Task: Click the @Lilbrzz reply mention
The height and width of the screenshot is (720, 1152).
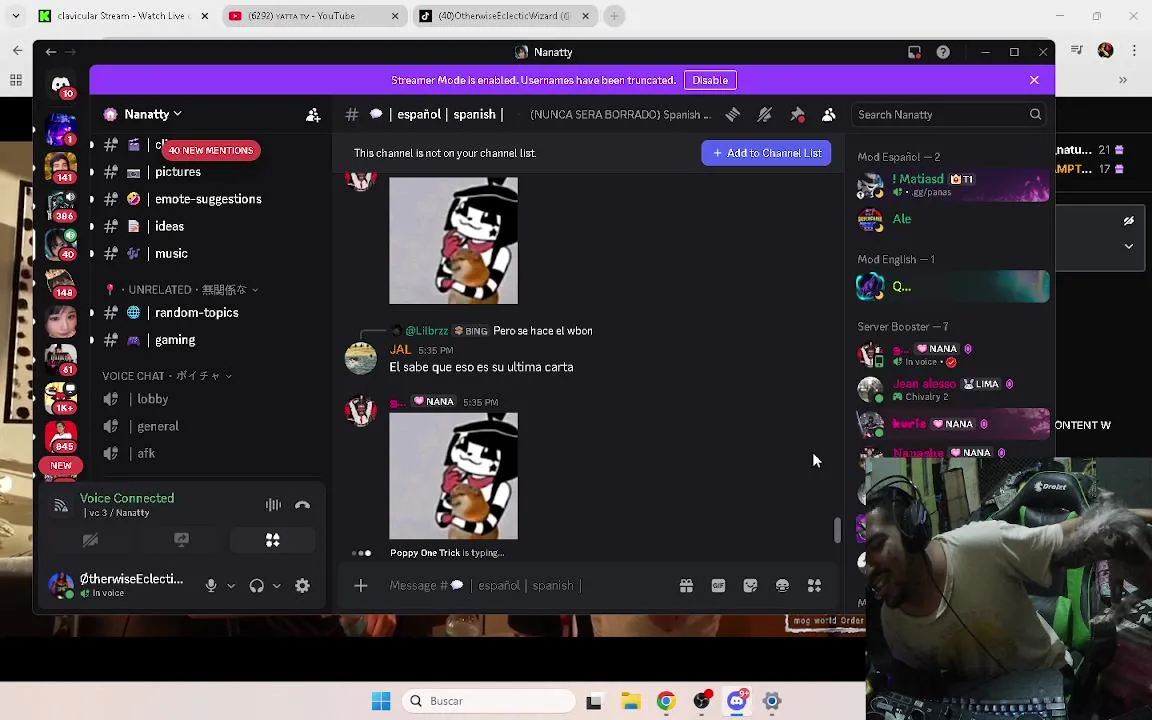Action: coord(426,331)
